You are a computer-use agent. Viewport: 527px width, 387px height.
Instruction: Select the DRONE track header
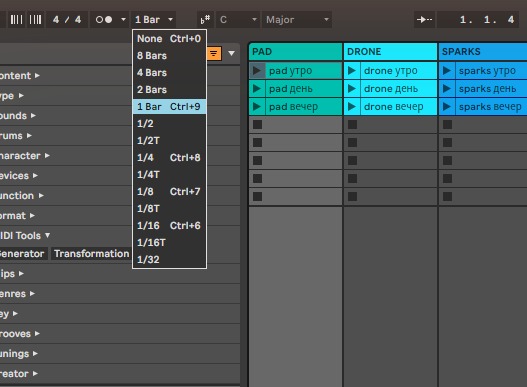click(390, 52)
